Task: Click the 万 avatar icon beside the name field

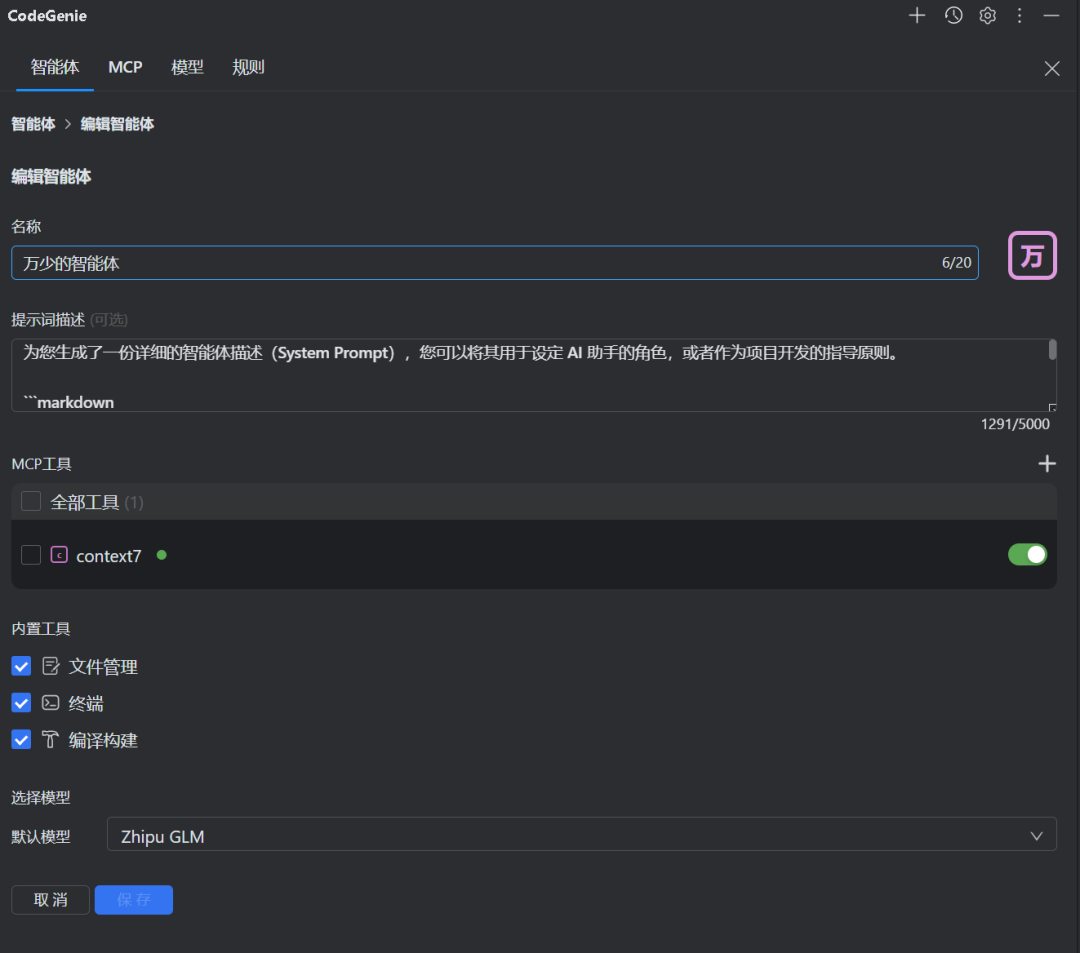Action: coord(1032,255)
